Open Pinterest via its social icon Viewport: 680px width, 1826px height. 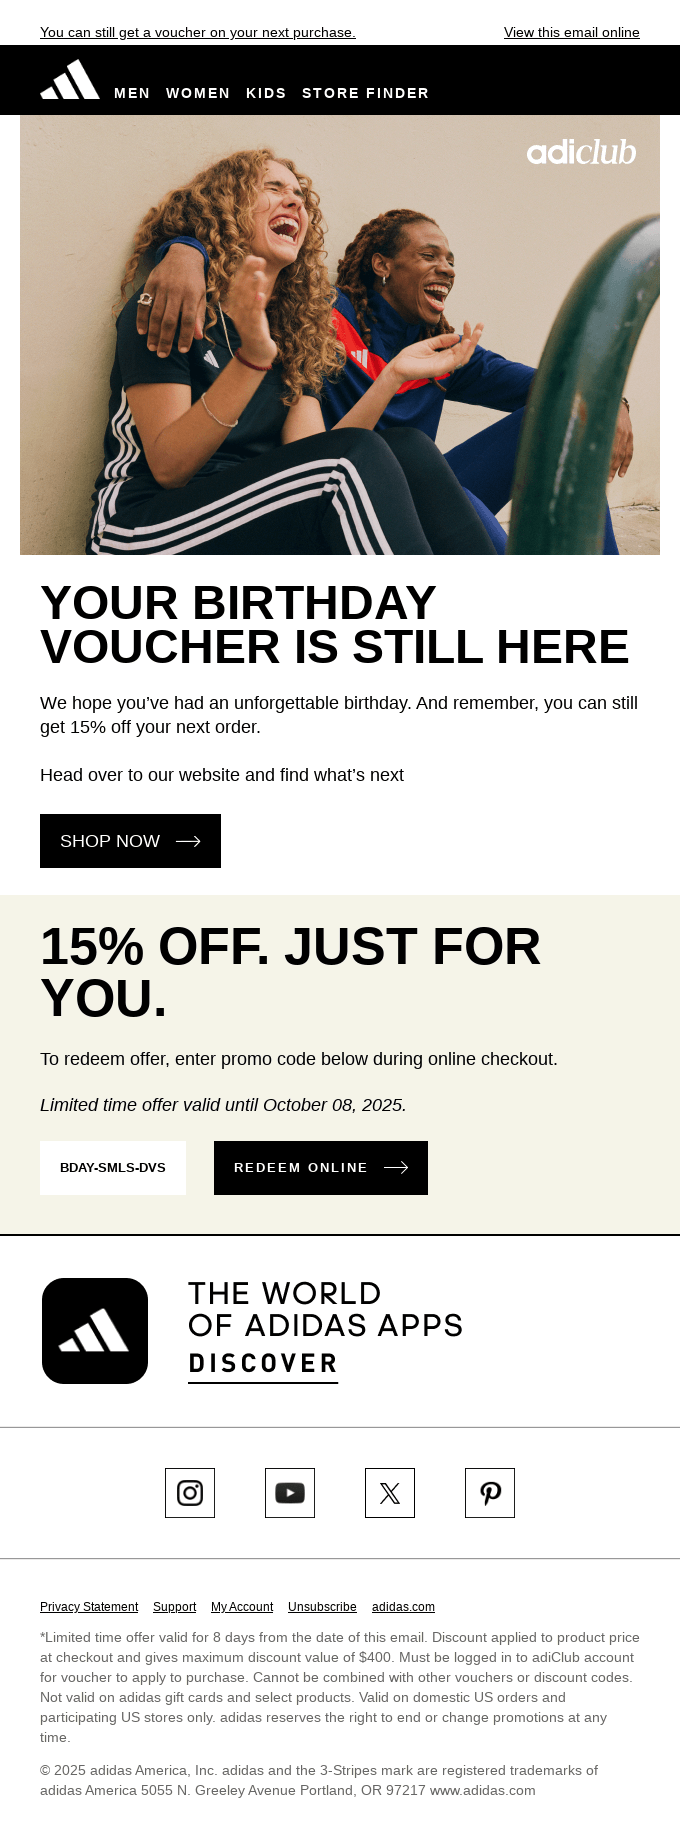[x=490, y=1493]
